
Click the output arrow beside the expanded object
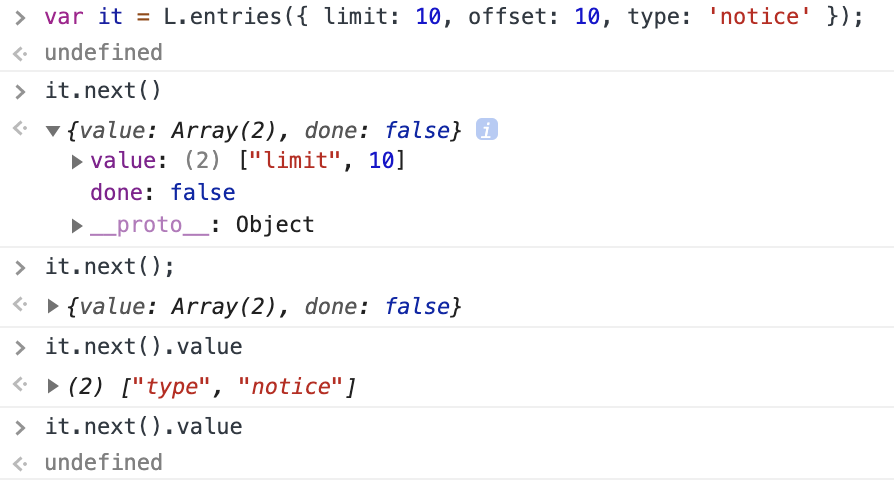20,128
